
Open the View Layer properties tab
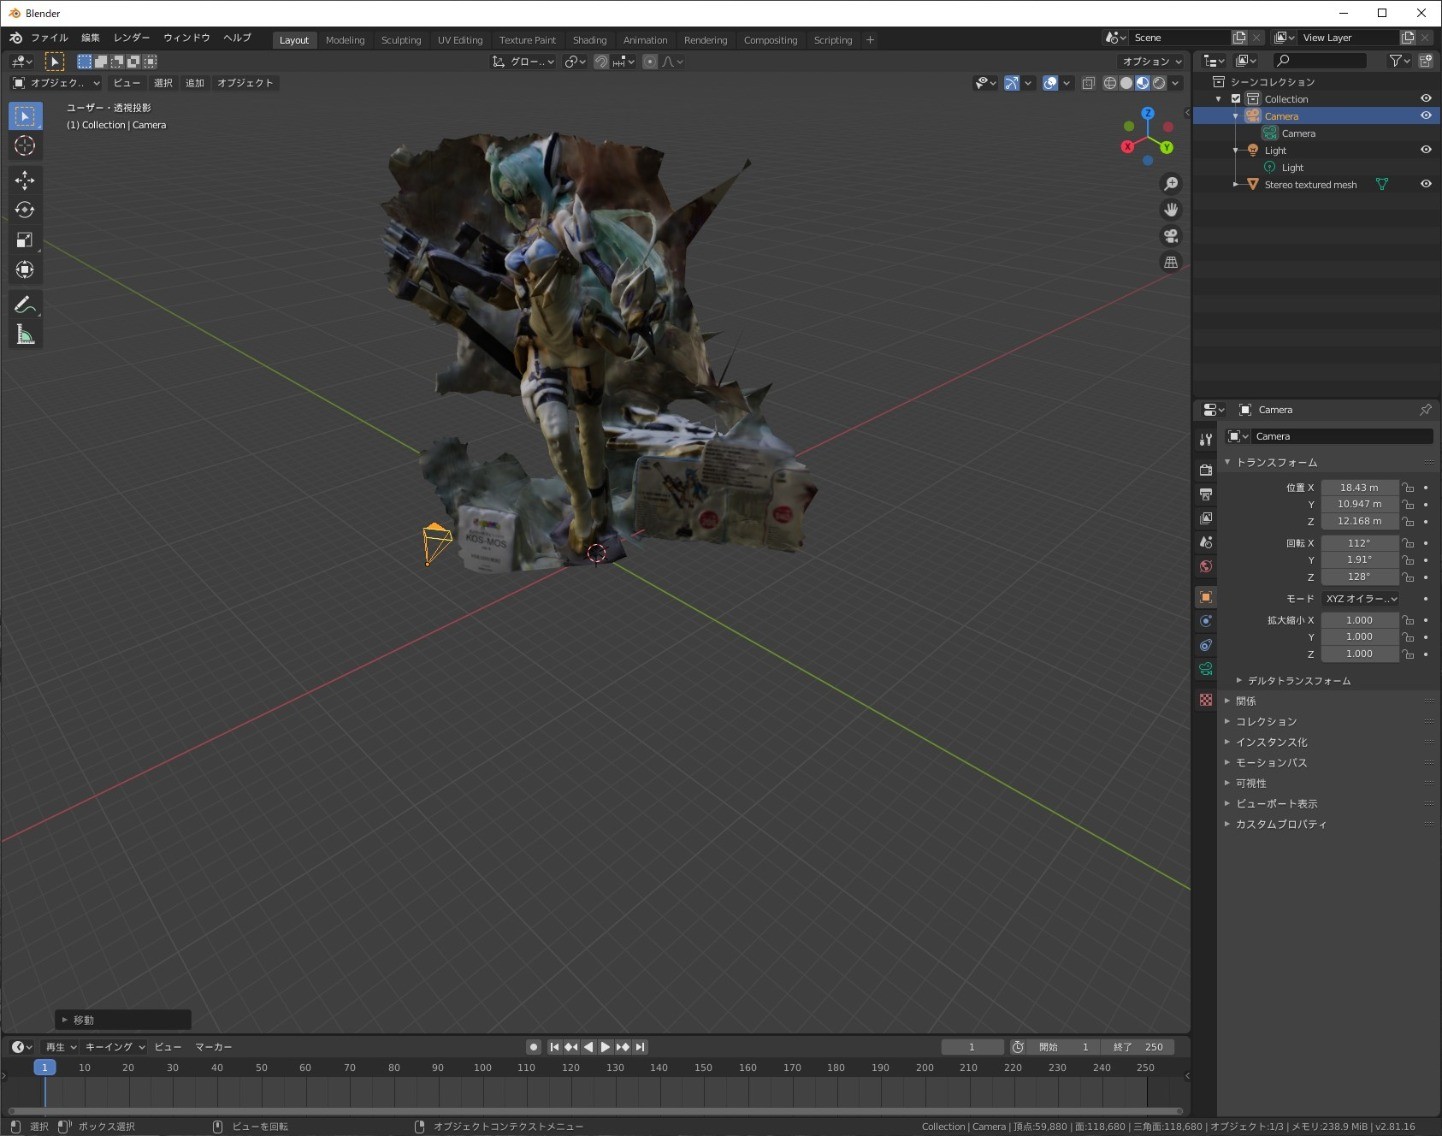point(1206,518)
